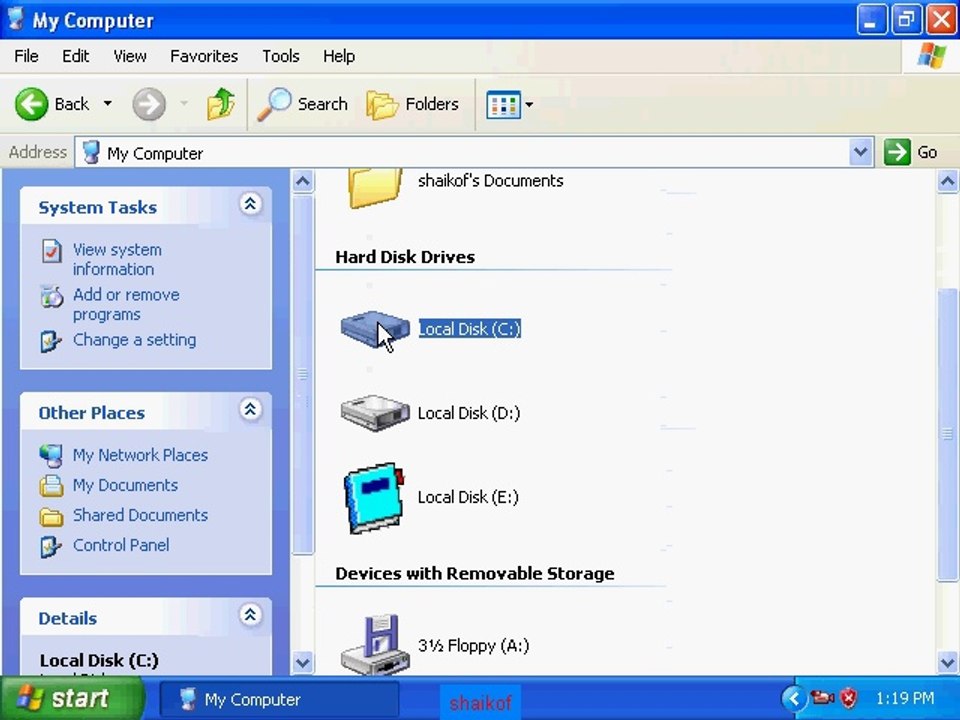
Task: Select shaikof's Documents folder icon
Action: coord(375,188)
